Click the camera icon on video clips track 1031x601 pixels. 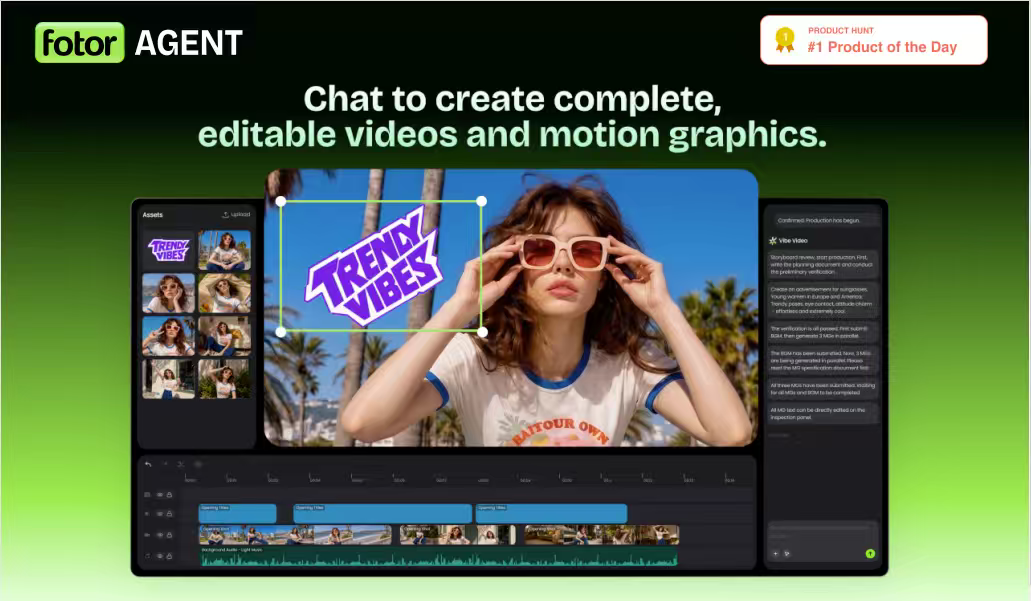[x=147, y=535]
